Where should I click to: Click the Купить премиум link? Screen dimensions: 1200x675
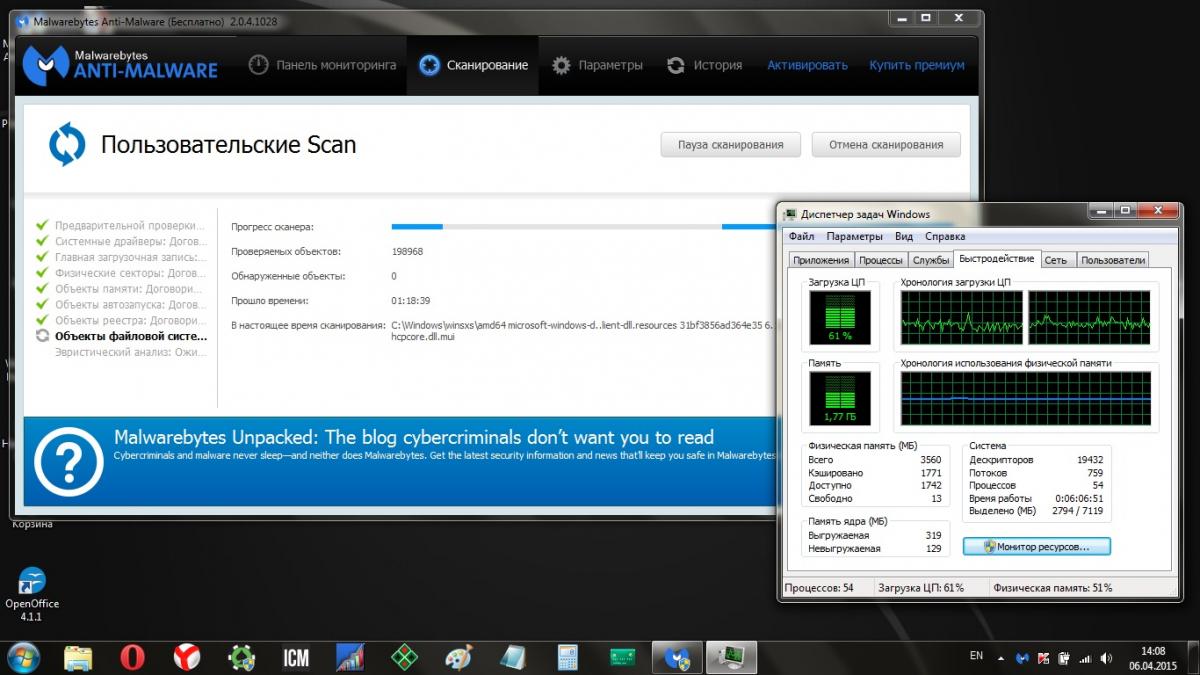(917, 65)
